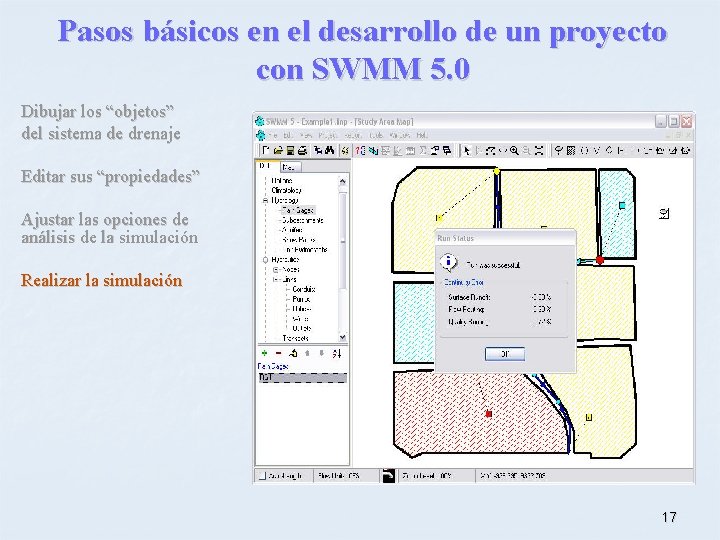Toggle the Hydraulics tree expander

[265, 260]
